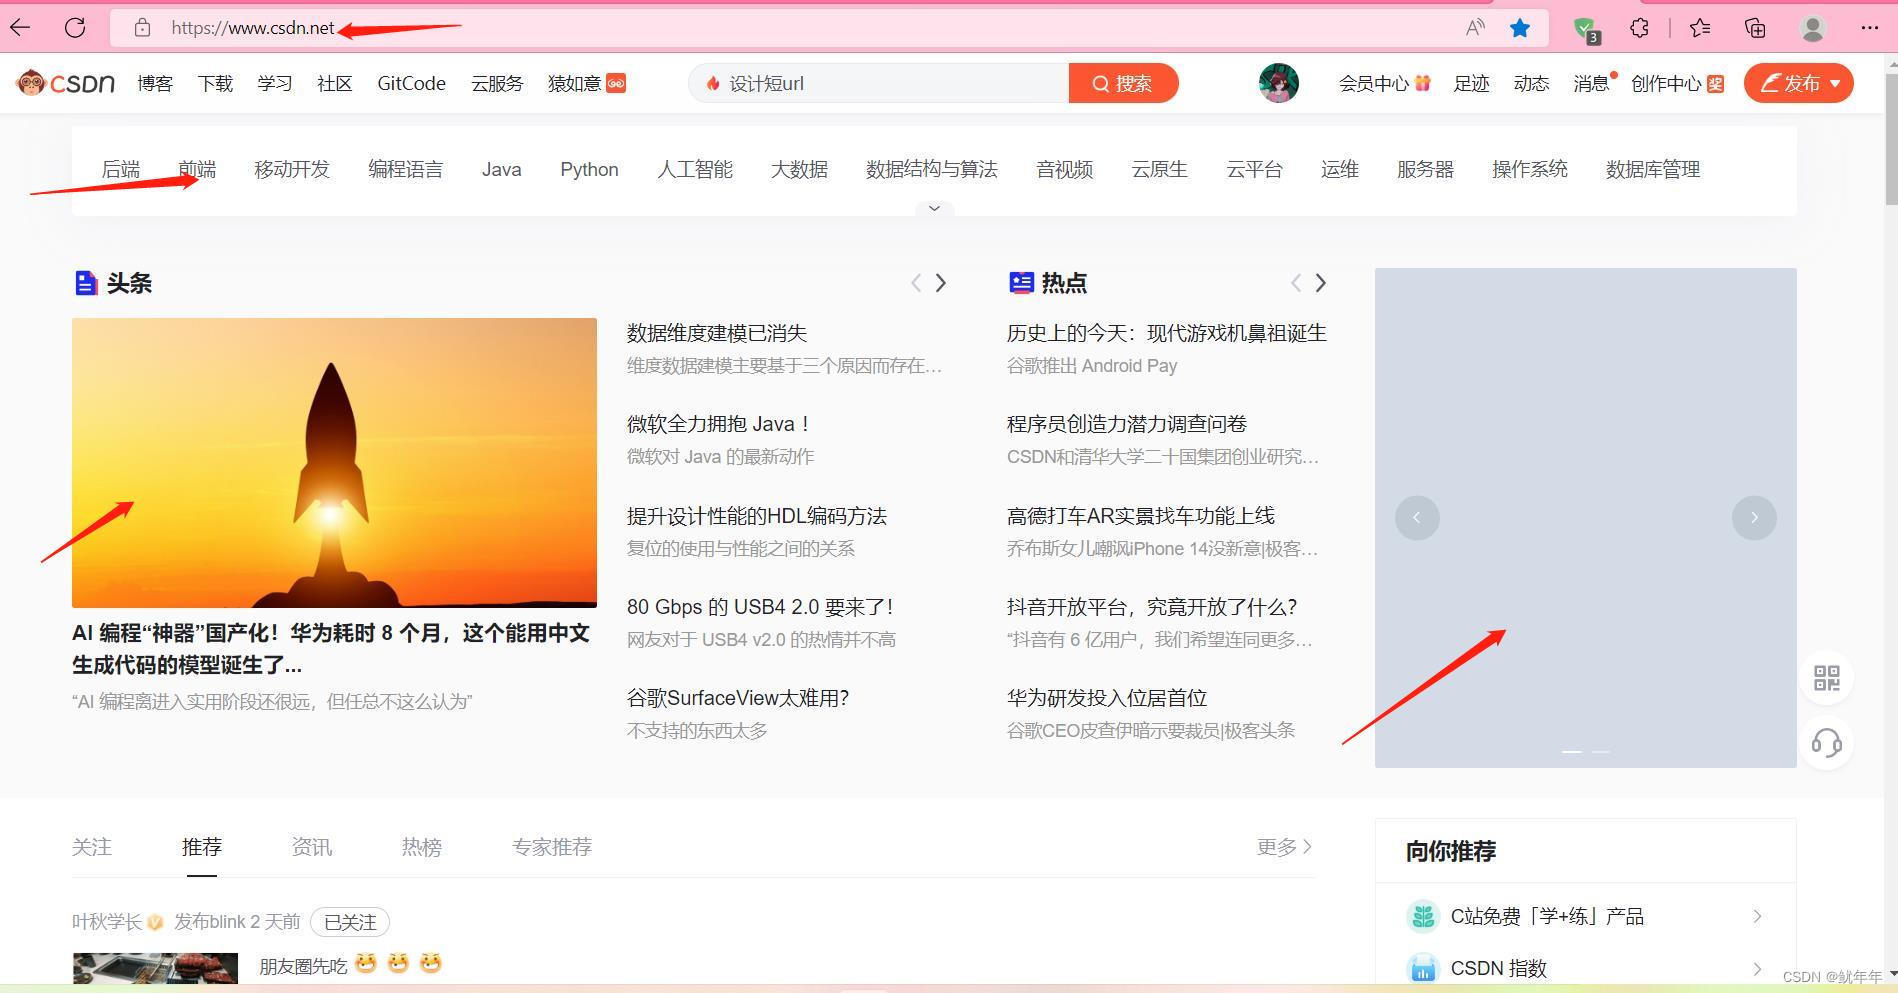
Task: Switch to the 资讯 feed tab
Action: pyautogui.click(x=311, y=847)
